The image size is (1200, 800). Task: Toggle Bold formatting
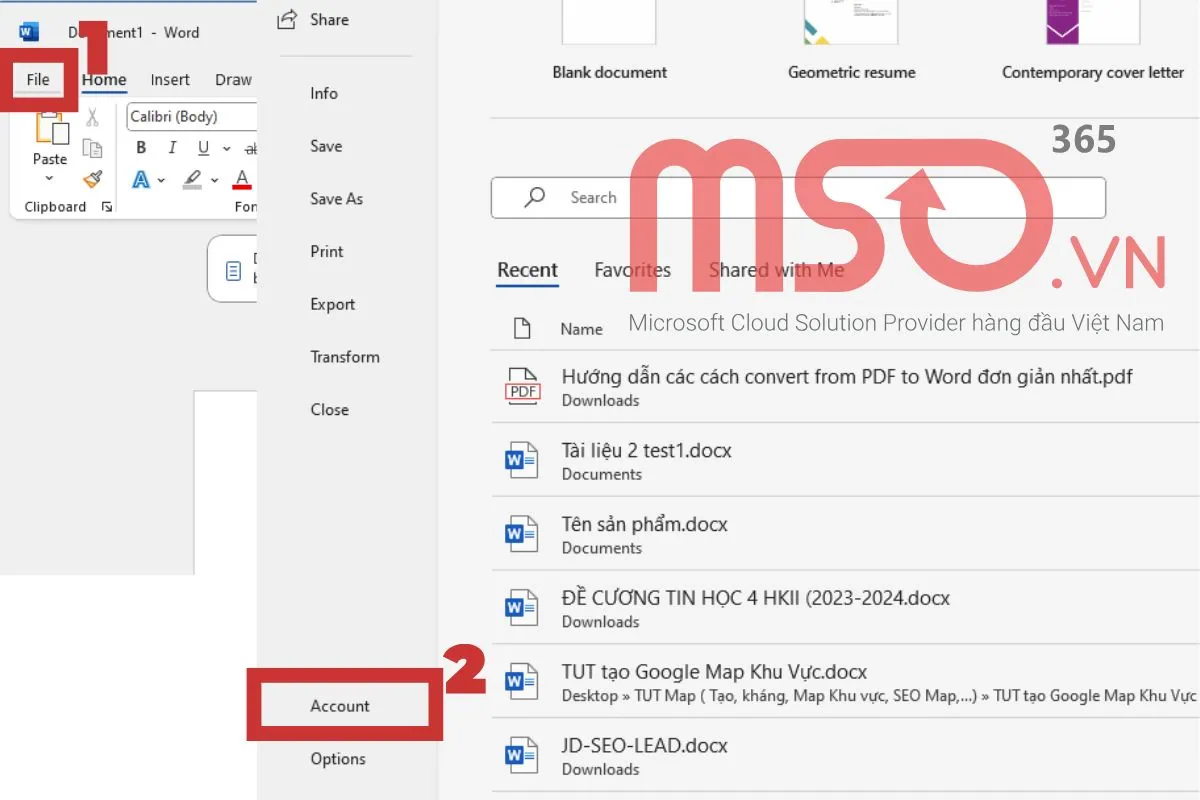pyautogui.click(x=141, y=148)
